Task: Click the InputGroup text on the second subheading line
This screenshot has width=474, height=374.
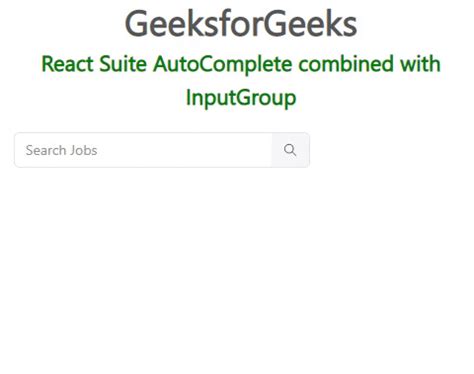Action: pos(241,98)
